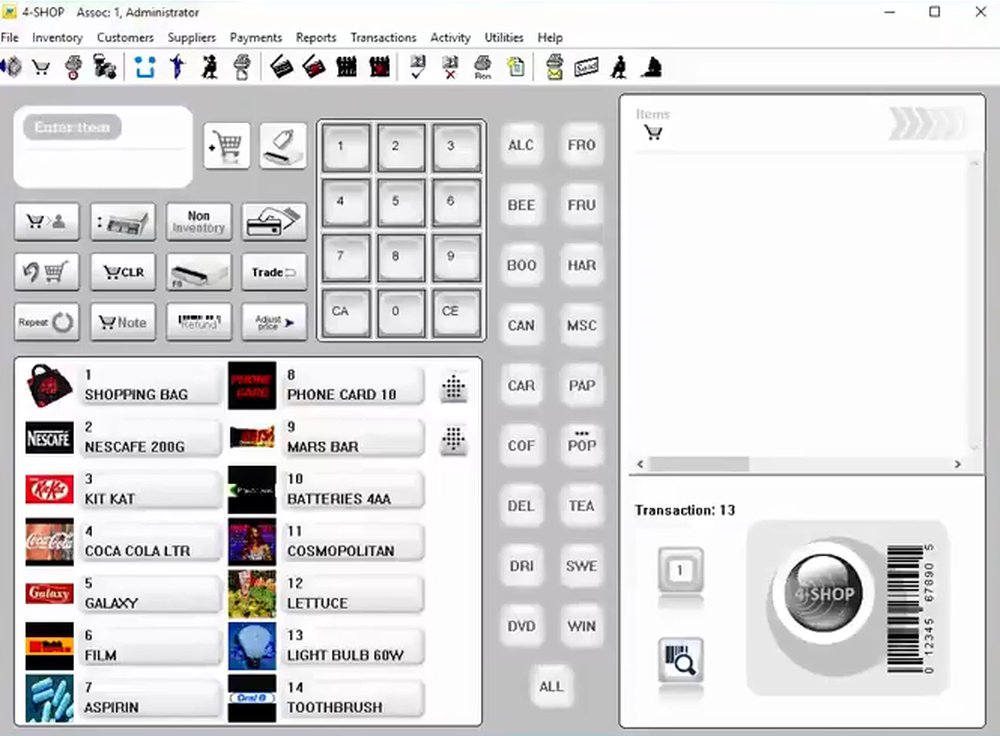Open the keypad popup beside PHONE CARD 10
The width and height of the screenshot is (1000, 736).
tap(454, 386)
